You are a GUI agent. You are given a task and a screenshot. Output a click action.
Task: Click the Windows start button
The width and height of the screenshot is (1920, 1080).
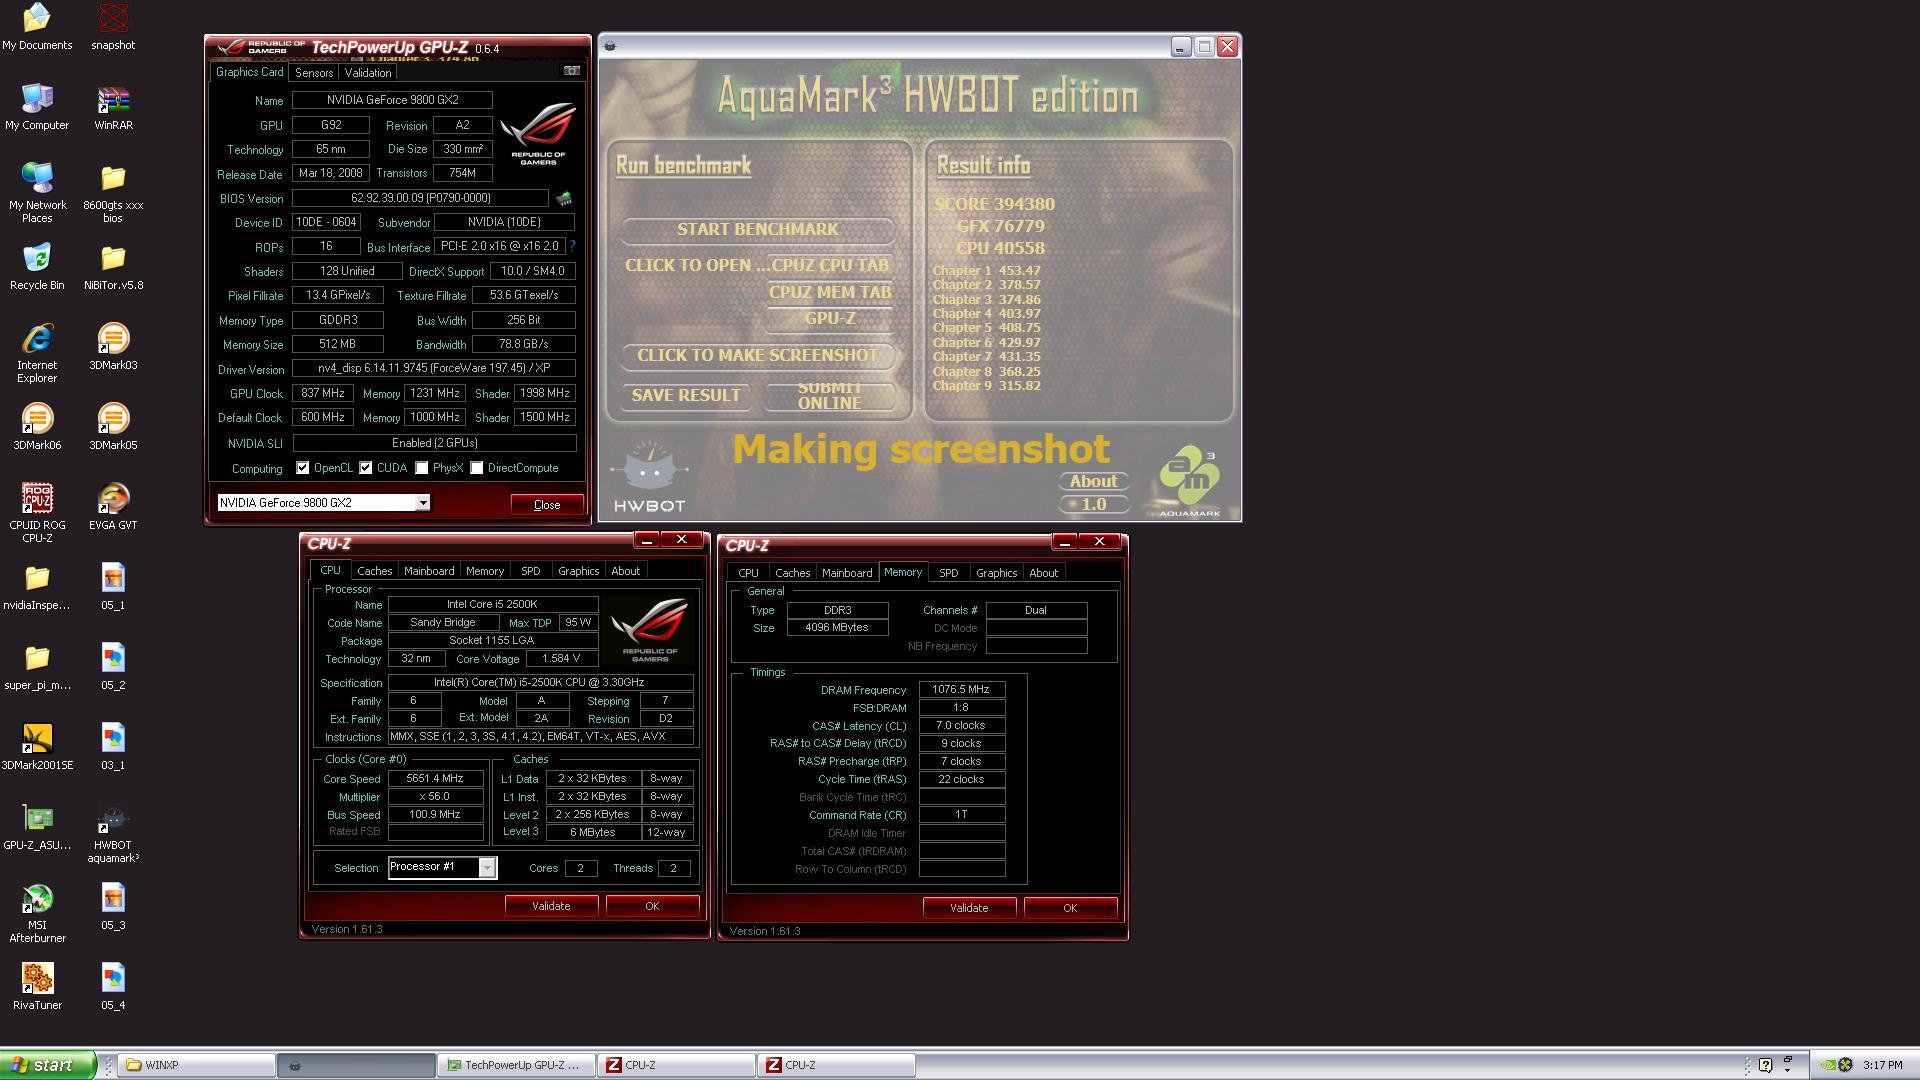(x=47, y=1065)
